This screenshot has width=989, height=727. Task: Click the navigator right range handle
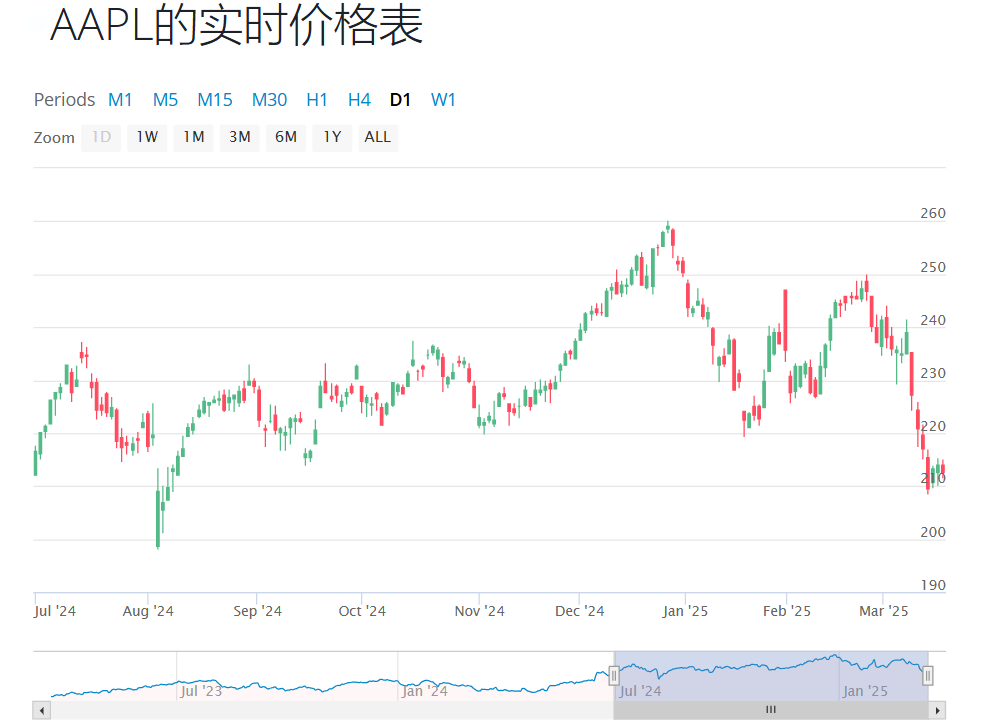pos(927,676)
